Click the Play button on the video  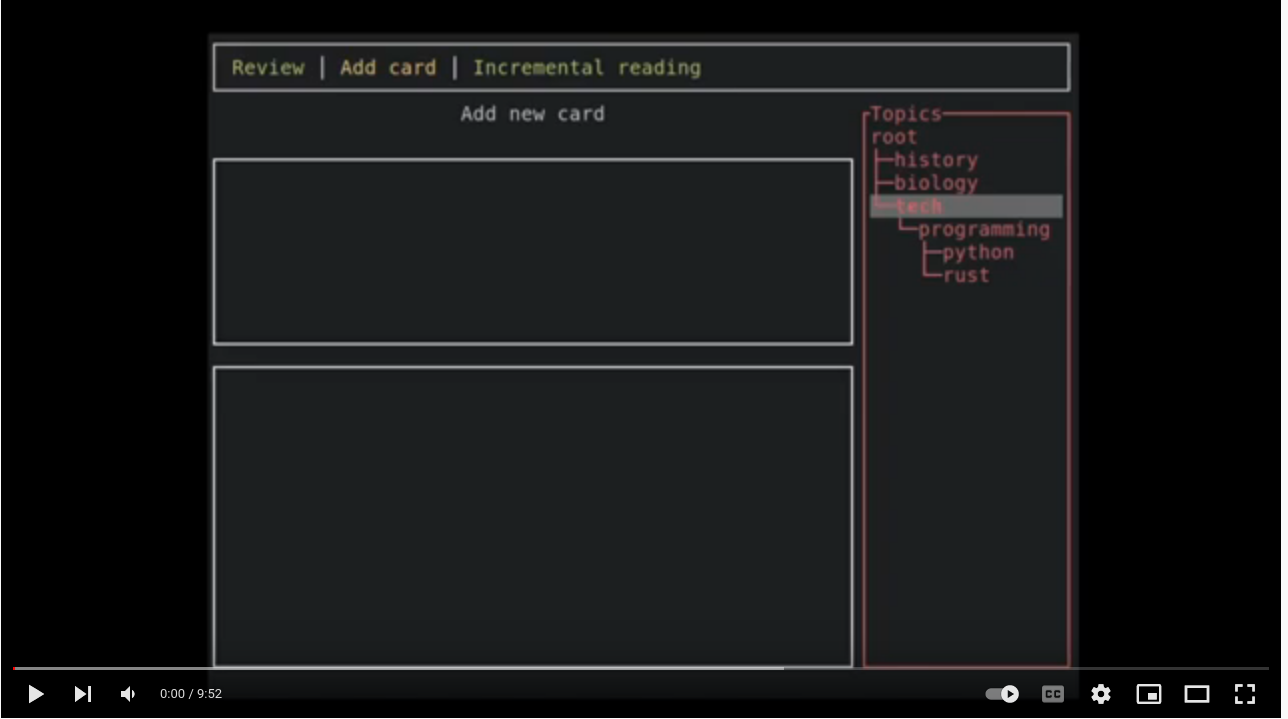coord(35,694)
